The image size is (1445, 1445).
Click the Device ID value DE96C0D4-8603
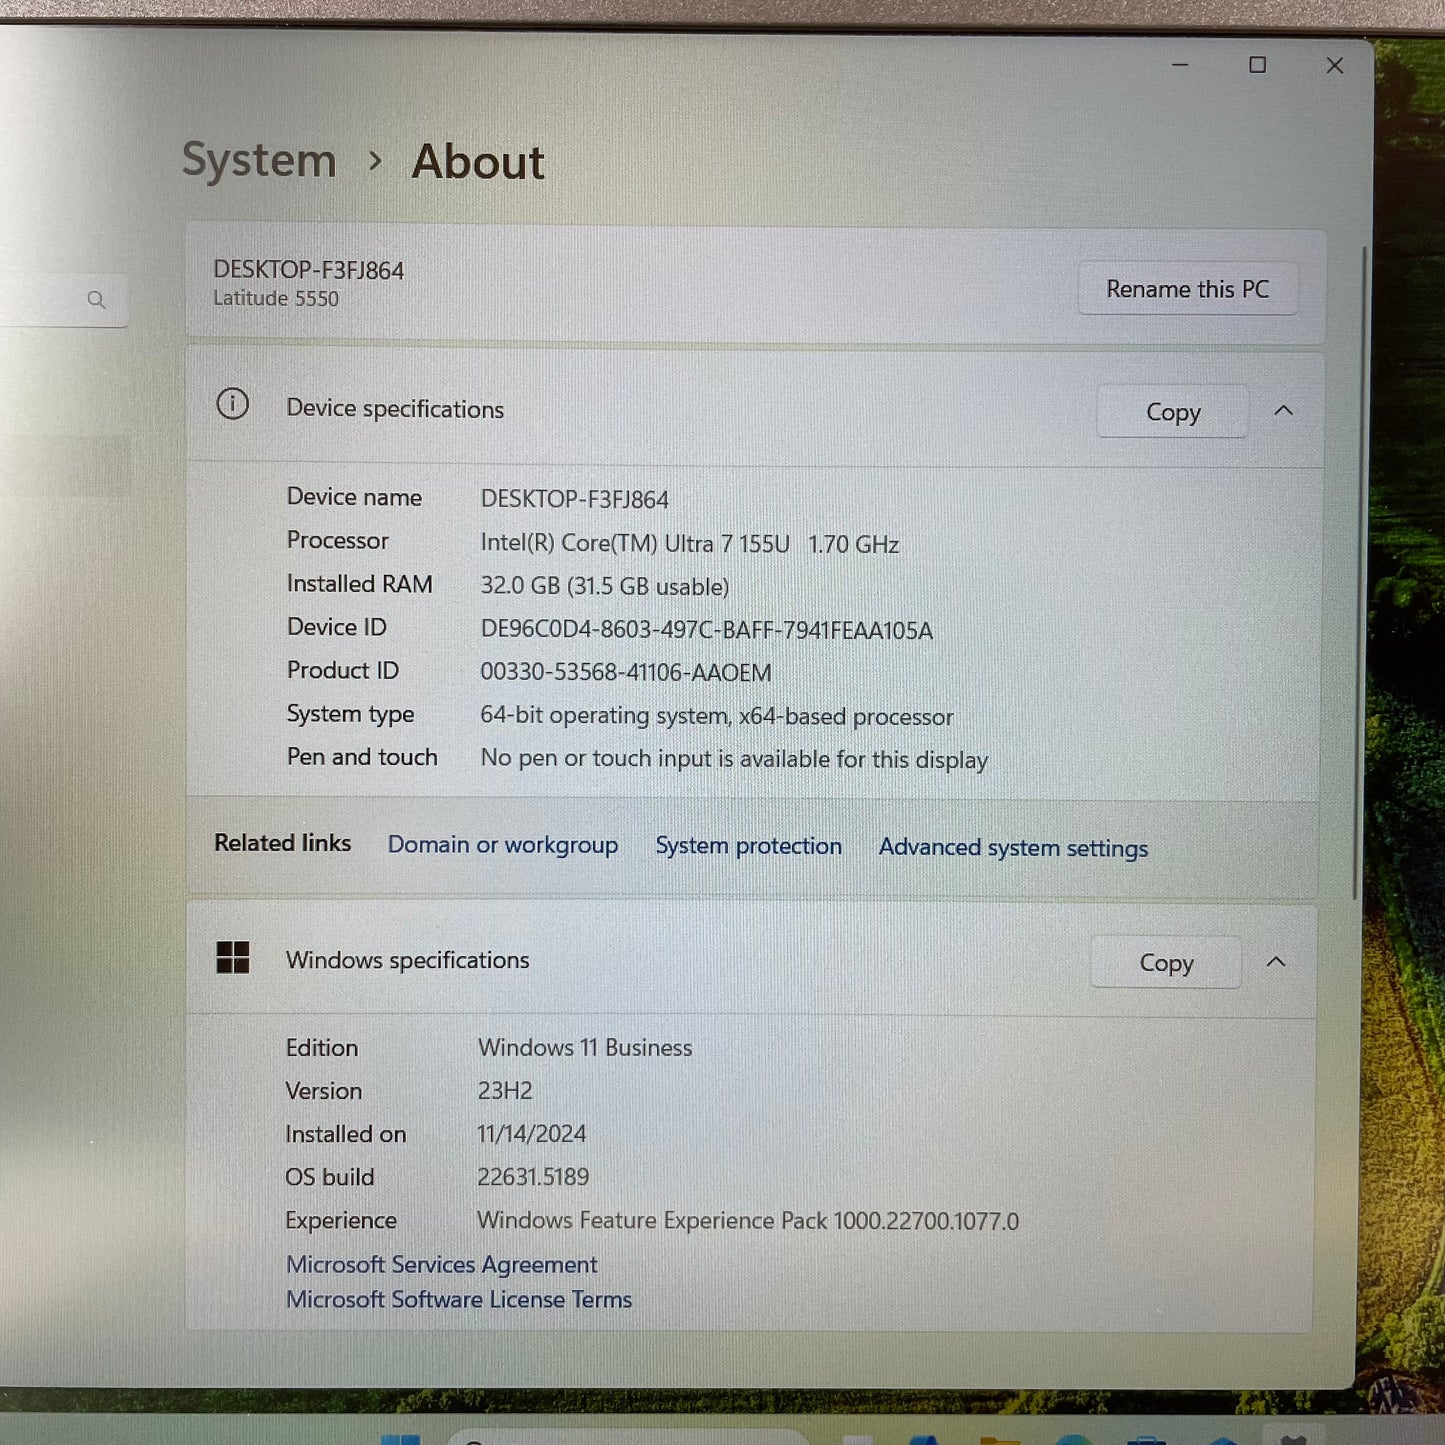point(706,630)
